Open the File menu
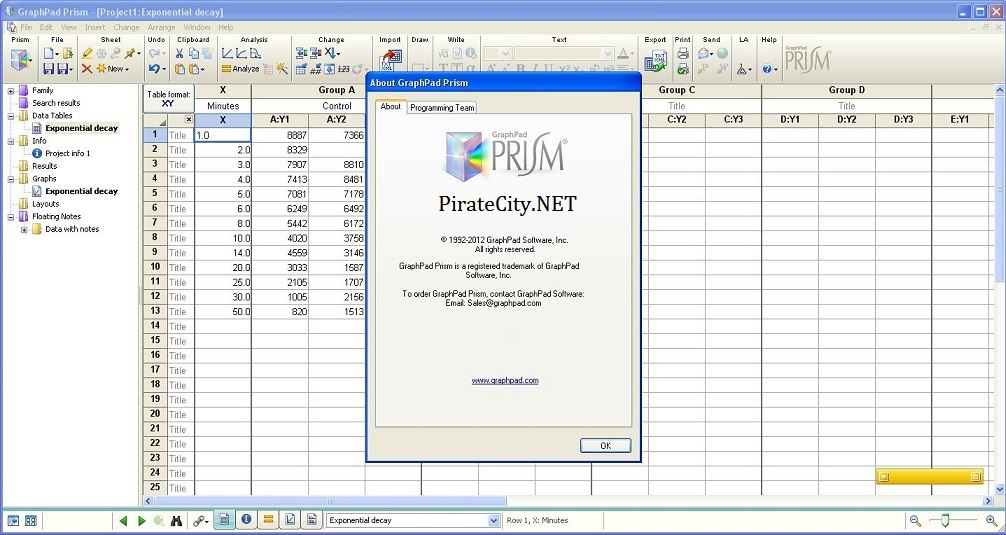Image resolution: width=1006 pixels, height=535 pixels. coord(26,28)
